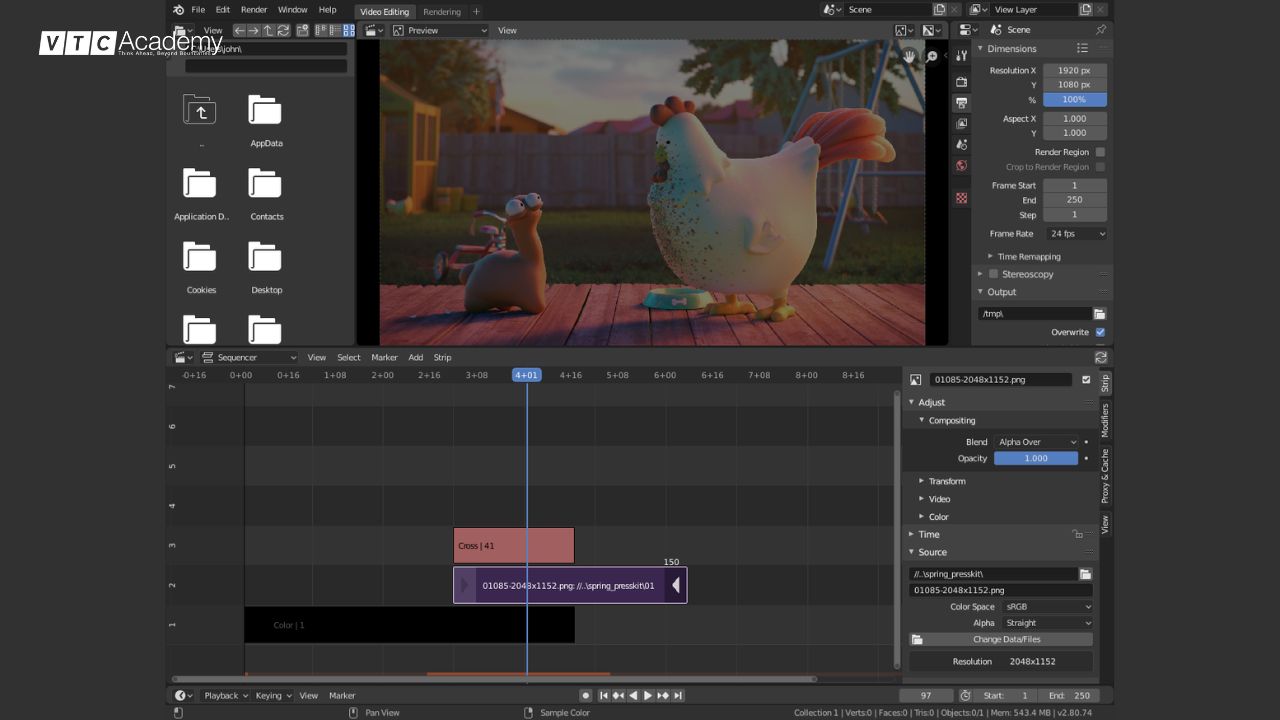Open the Blend mode Alpha Over dropdown

(1036, 442)
